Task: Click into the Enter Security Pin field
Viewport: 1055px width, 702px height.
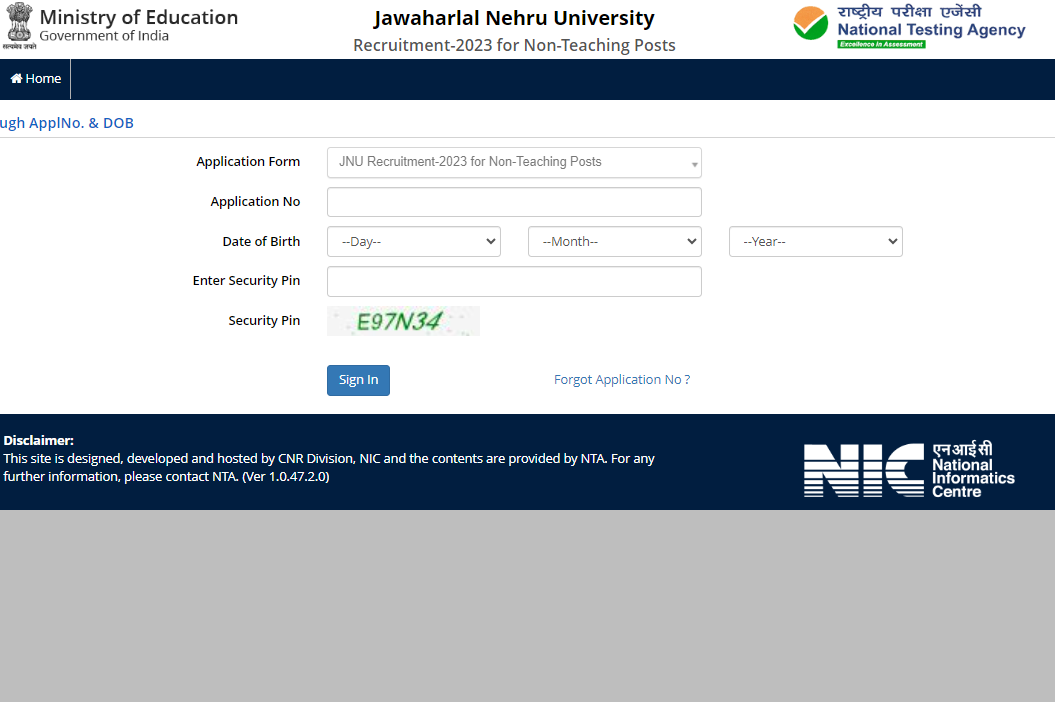Action: click(514, 282)
